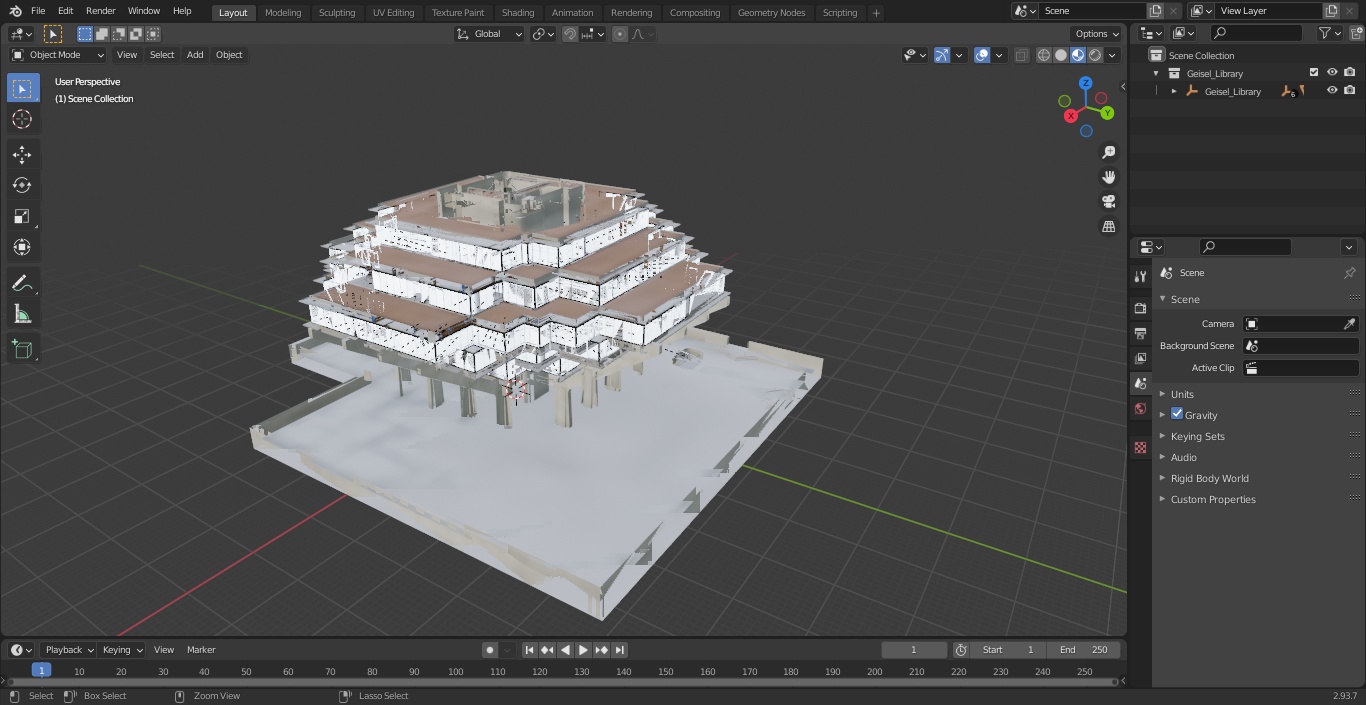Click the viewport pan hand icon
Viewport: 1366px width, 705px height.
pos(1108,177)
